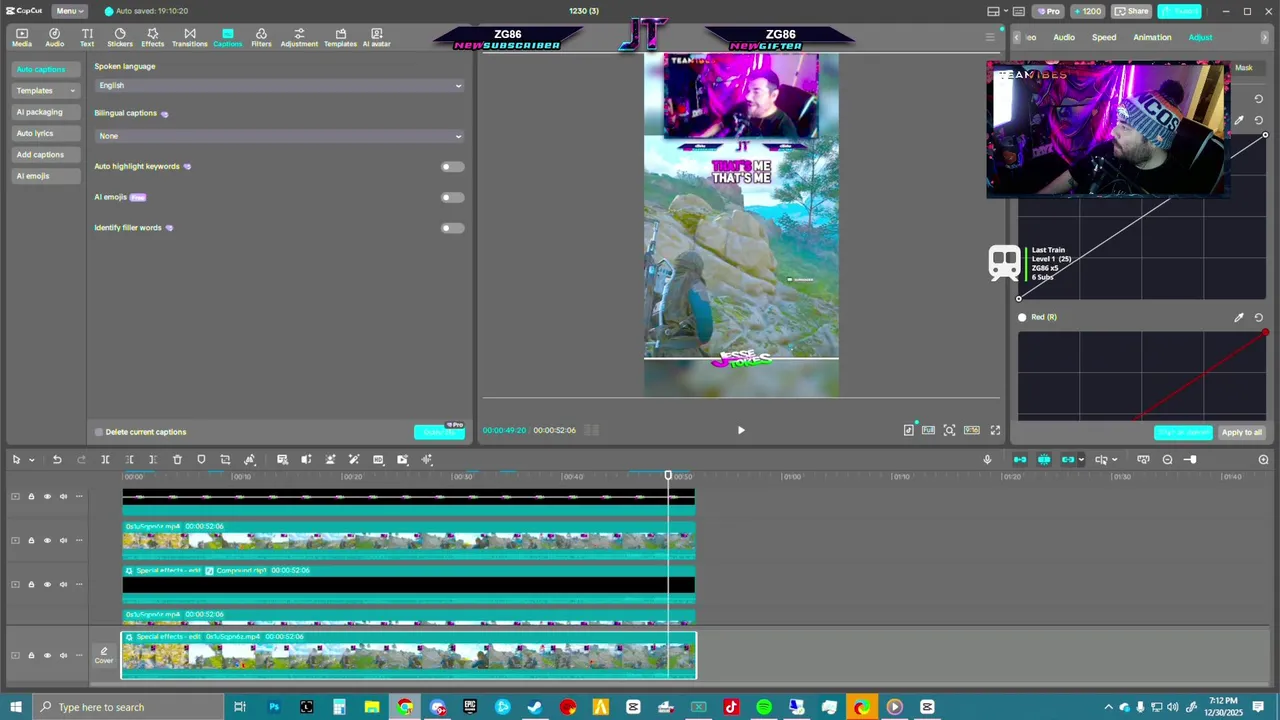This screenshot has width=1280, height=720.
Task: Open the Media panel
Action: (x=21, y=38)
